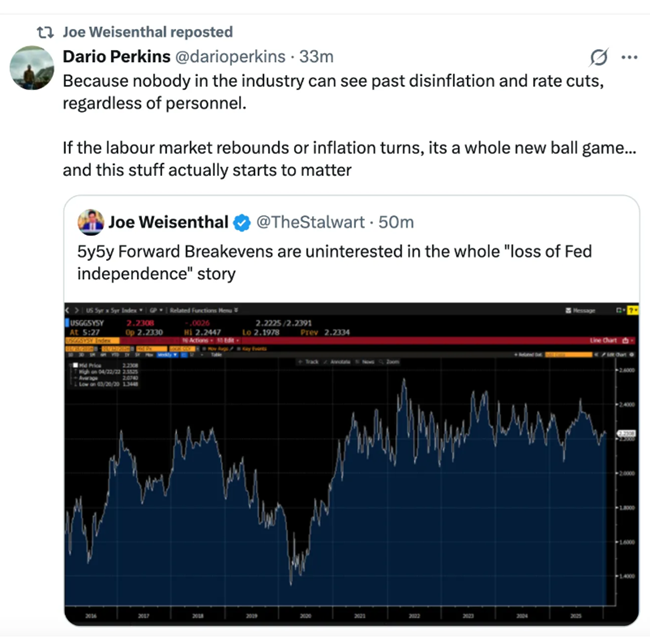Open Dario Perkins' profile avatar
The width and height of the screenshot is (650, 639).
[x=32, y=67]
